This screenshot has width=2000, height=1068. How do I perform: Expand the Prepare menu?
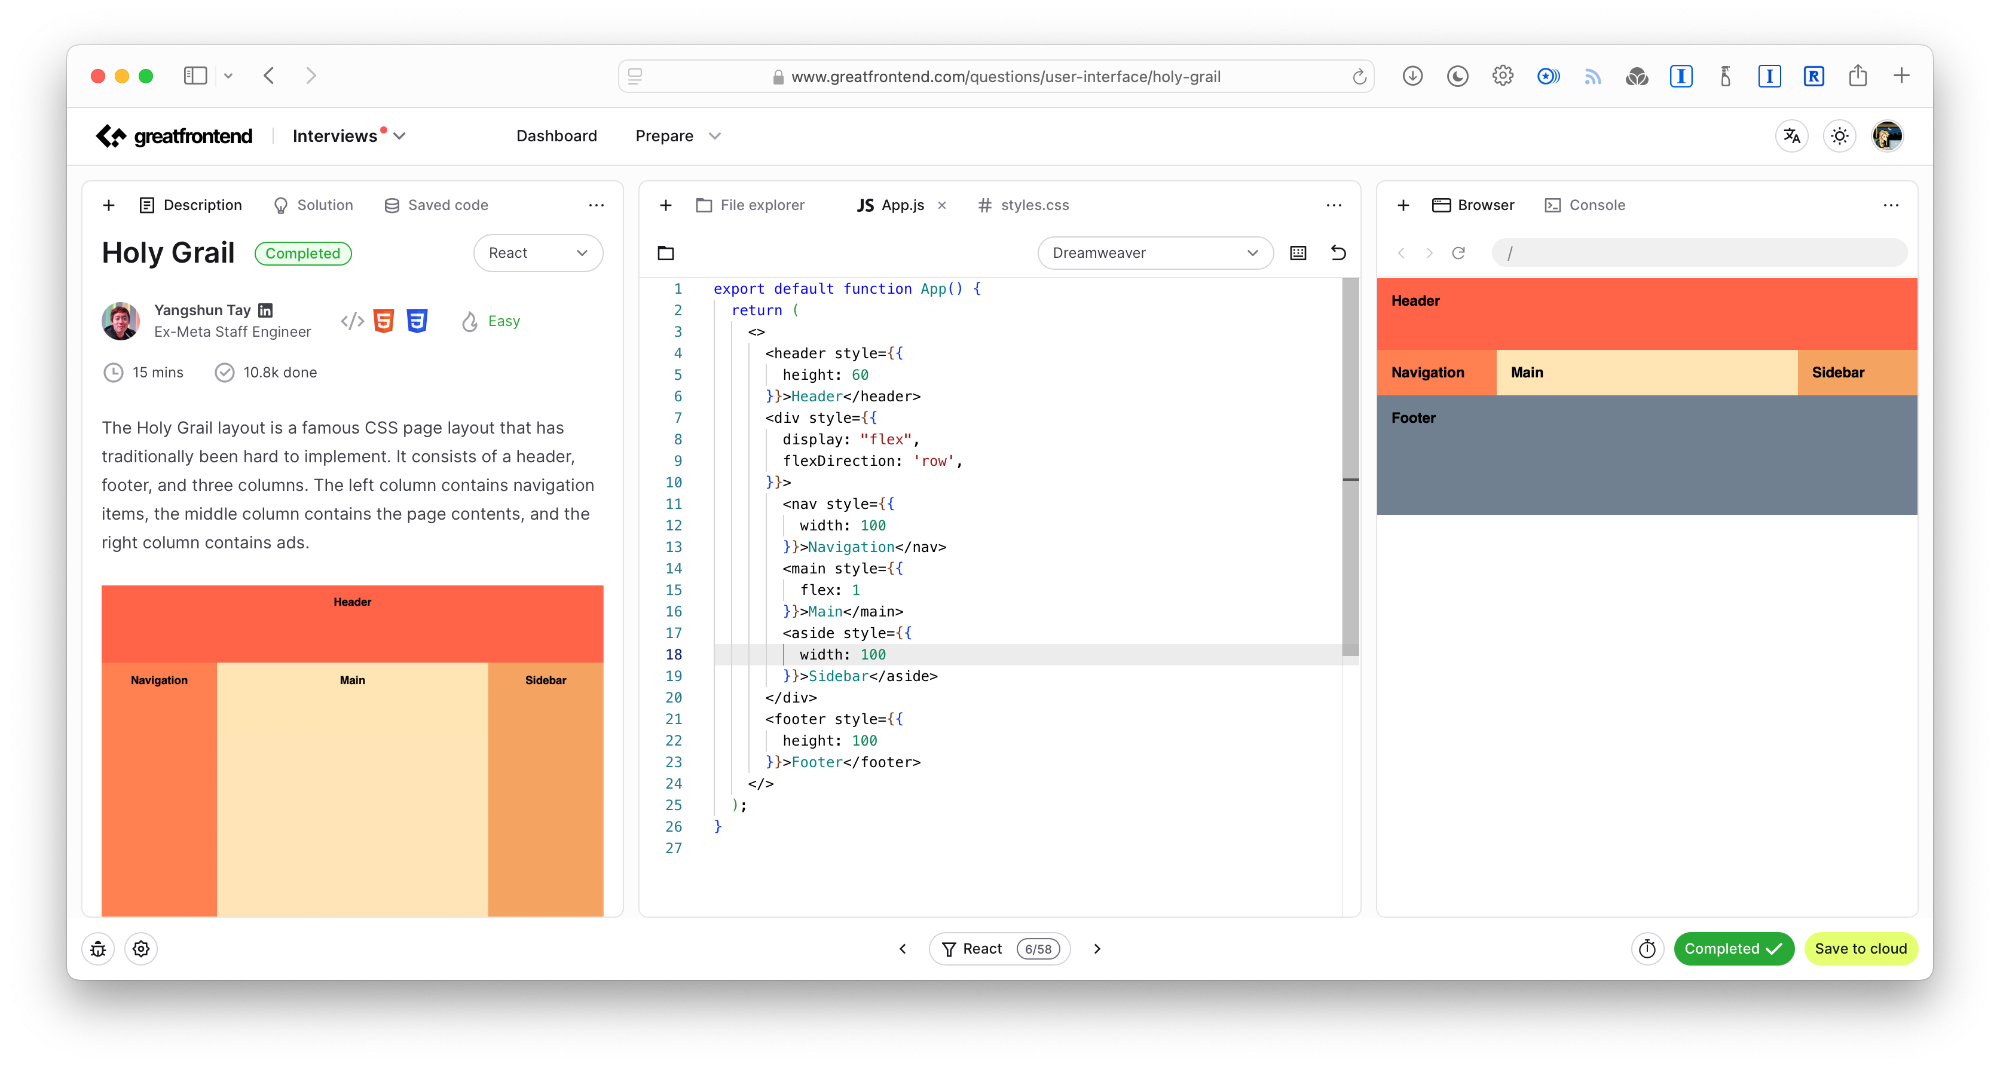tap(677, 136)
